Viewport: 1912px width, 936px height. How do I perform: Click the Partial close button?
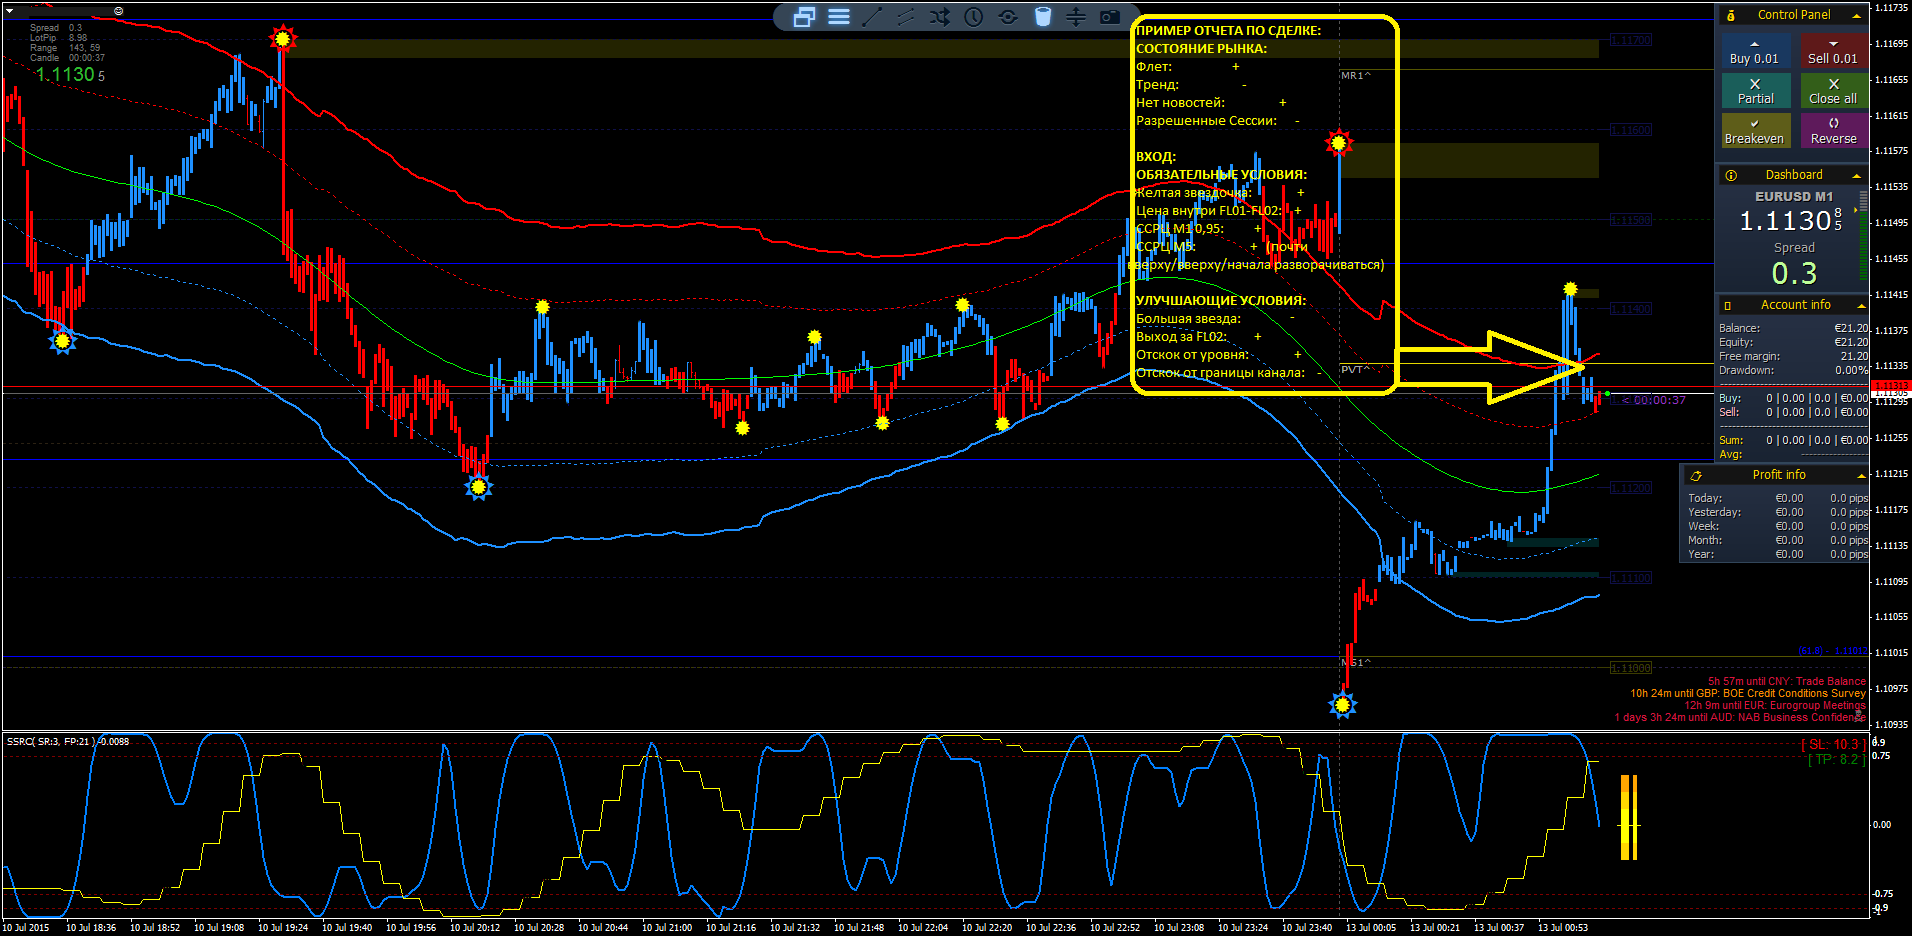1755,91
